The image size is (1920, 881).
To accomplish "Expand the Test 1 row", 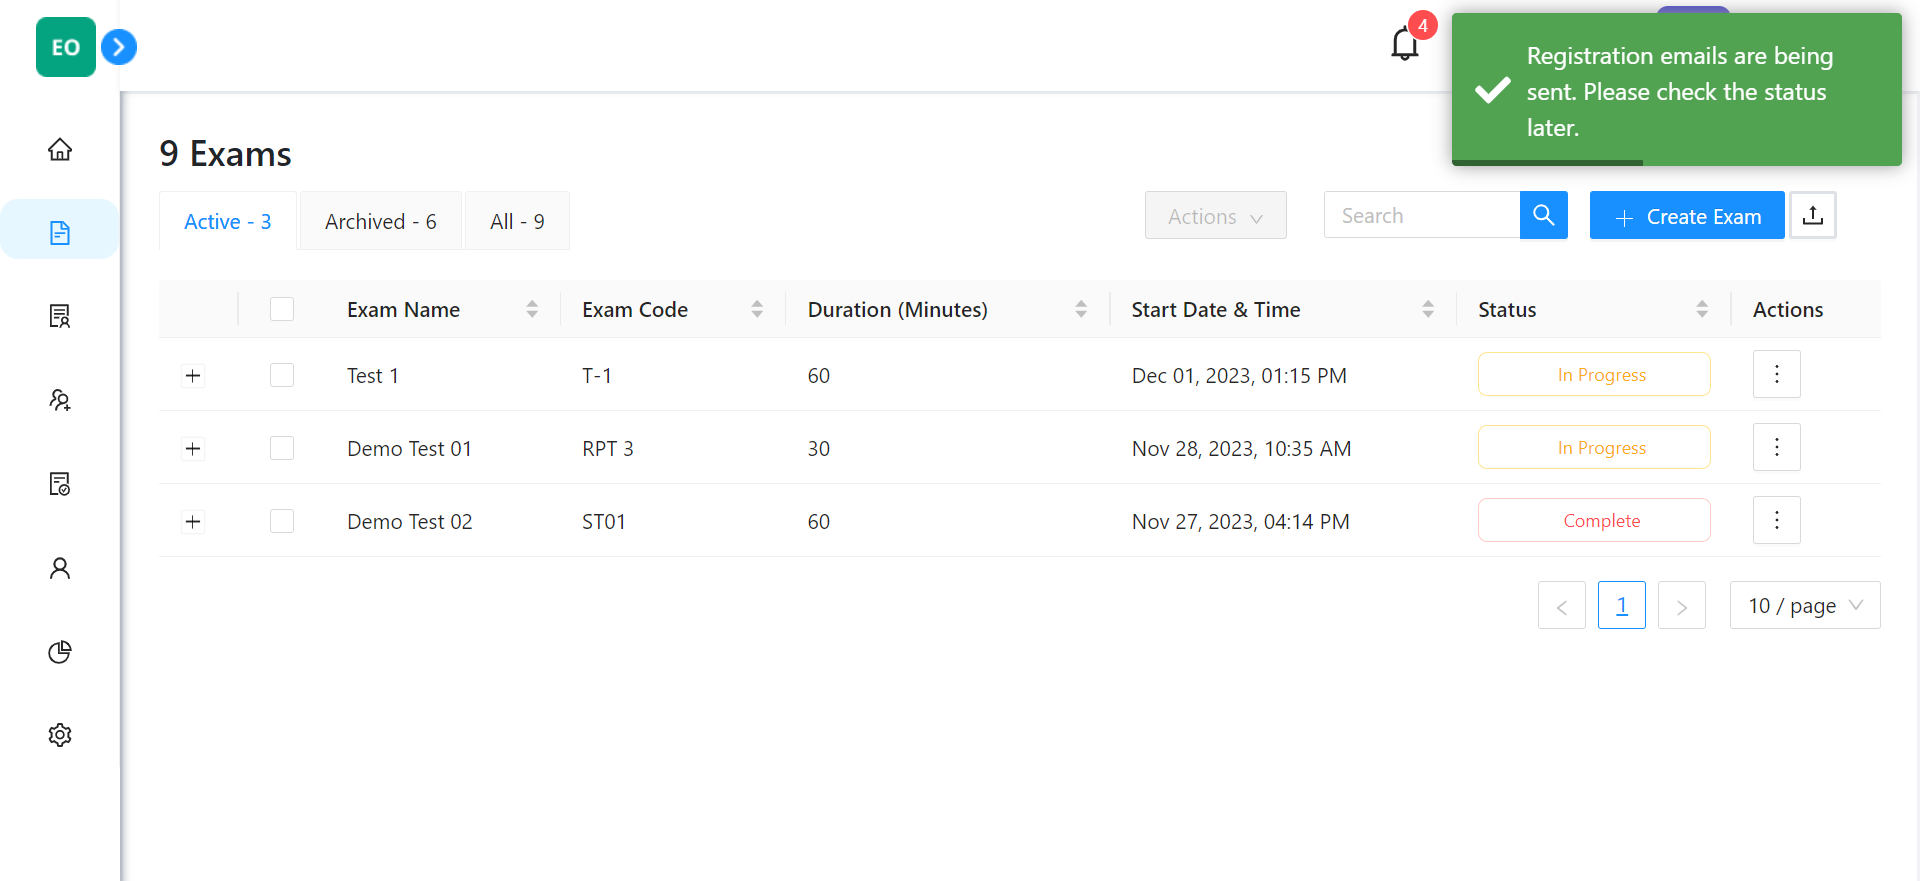I will 193,376.
